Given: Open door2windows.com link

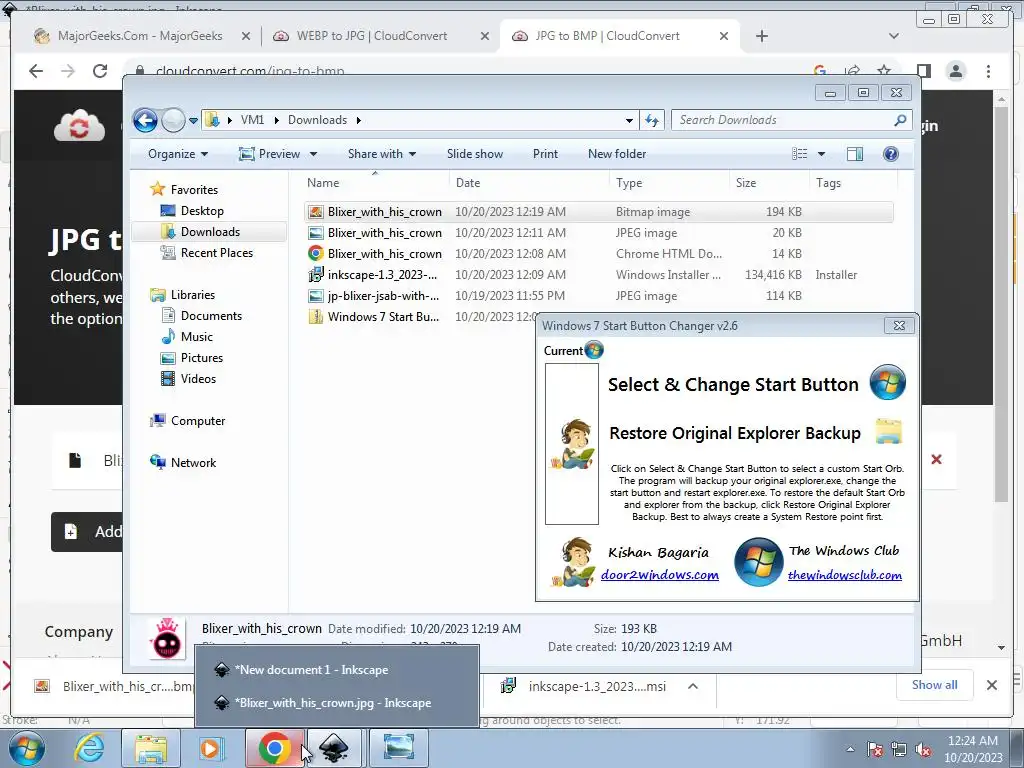Looking at the screenshot, I should [660, 575].
